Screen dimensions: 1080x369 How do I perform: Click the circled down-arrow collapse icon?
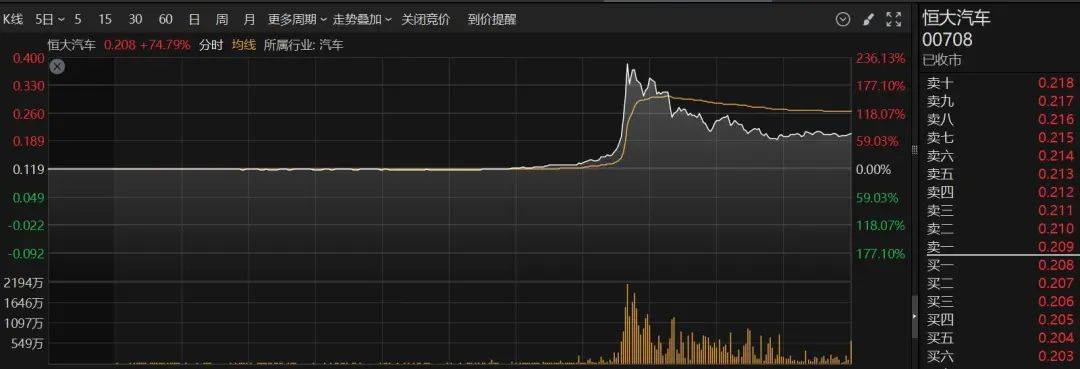[x=842, y=19]
